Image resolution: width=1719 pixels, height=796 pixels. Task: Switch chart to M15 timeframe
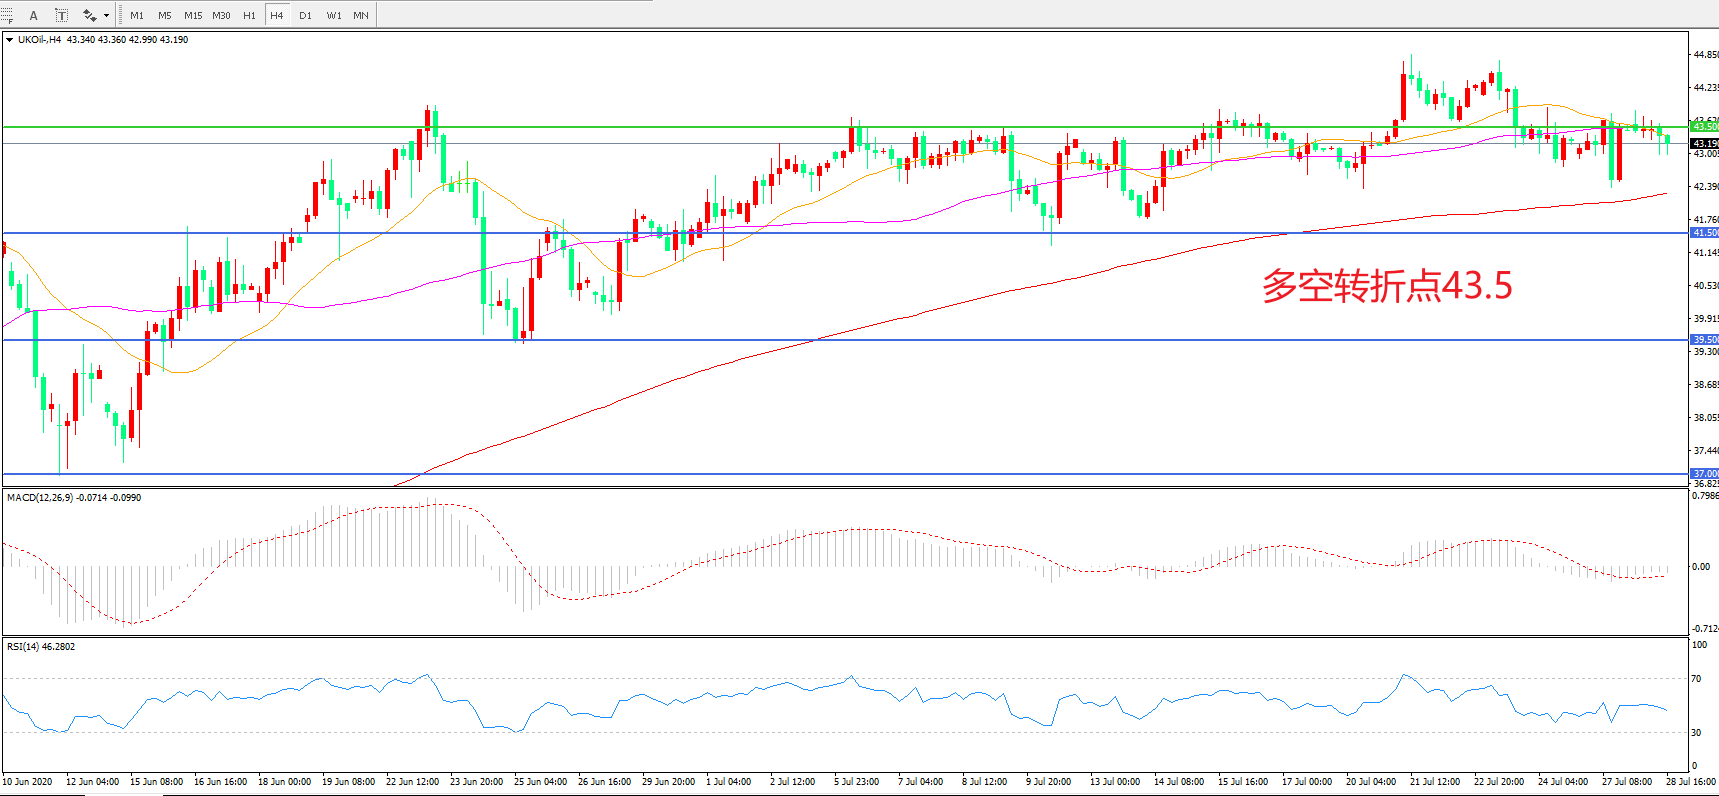pyautogui.click(x=193, y=15)
